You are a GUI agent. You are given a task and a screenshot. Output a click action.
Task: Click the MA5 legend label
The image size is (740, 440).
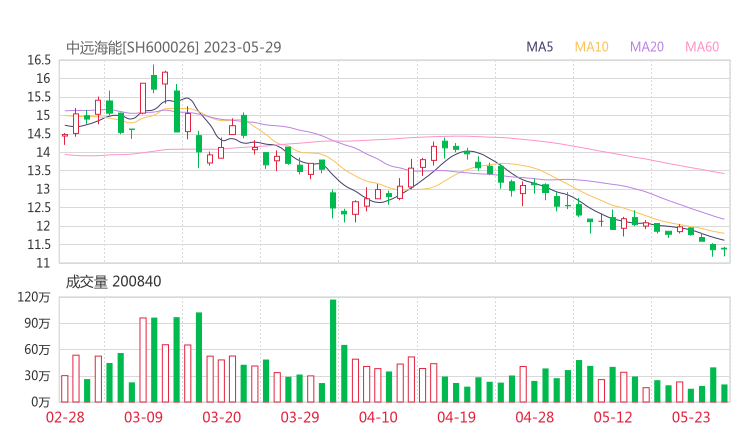tap(539, 47)
